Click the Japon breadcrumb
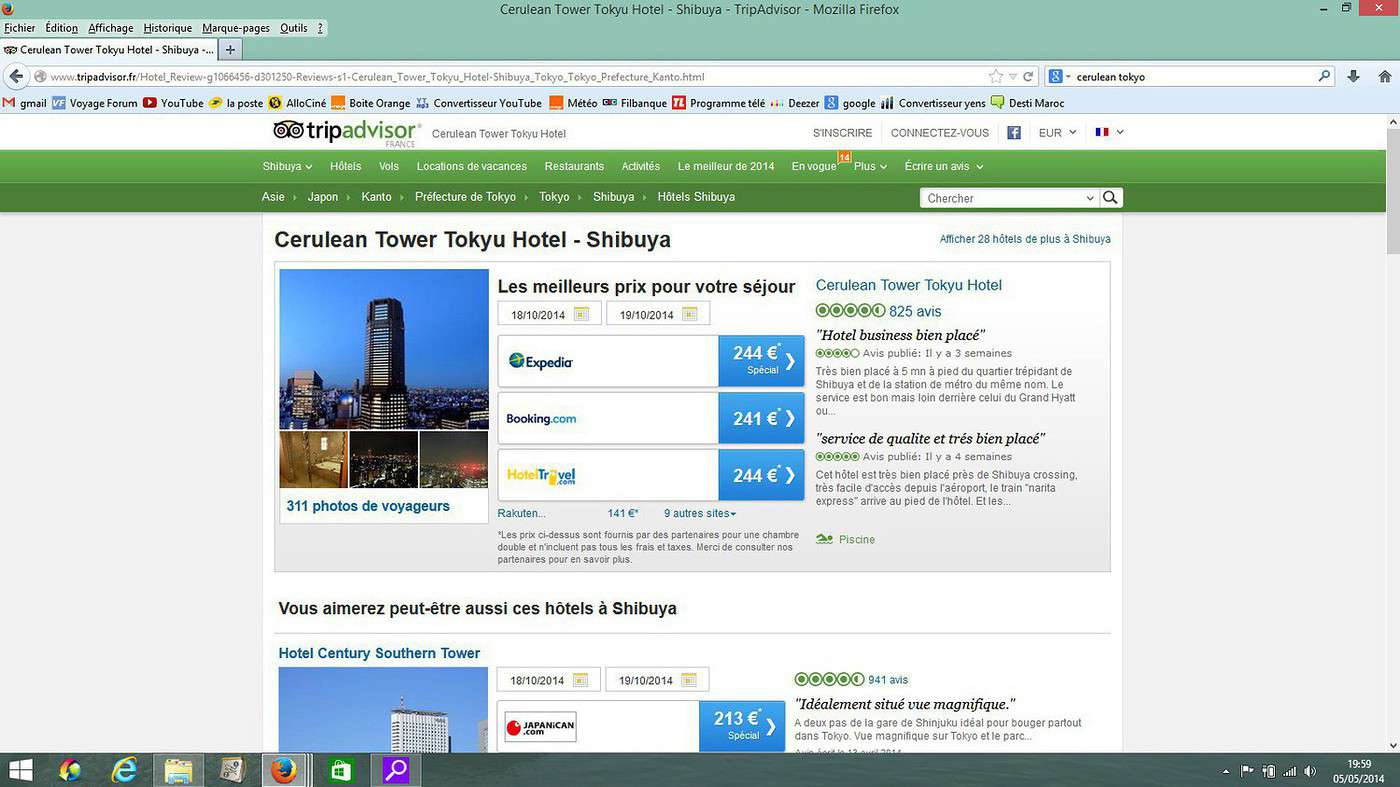The width and height of the screenshot is (1400, 787). point(323,197)
